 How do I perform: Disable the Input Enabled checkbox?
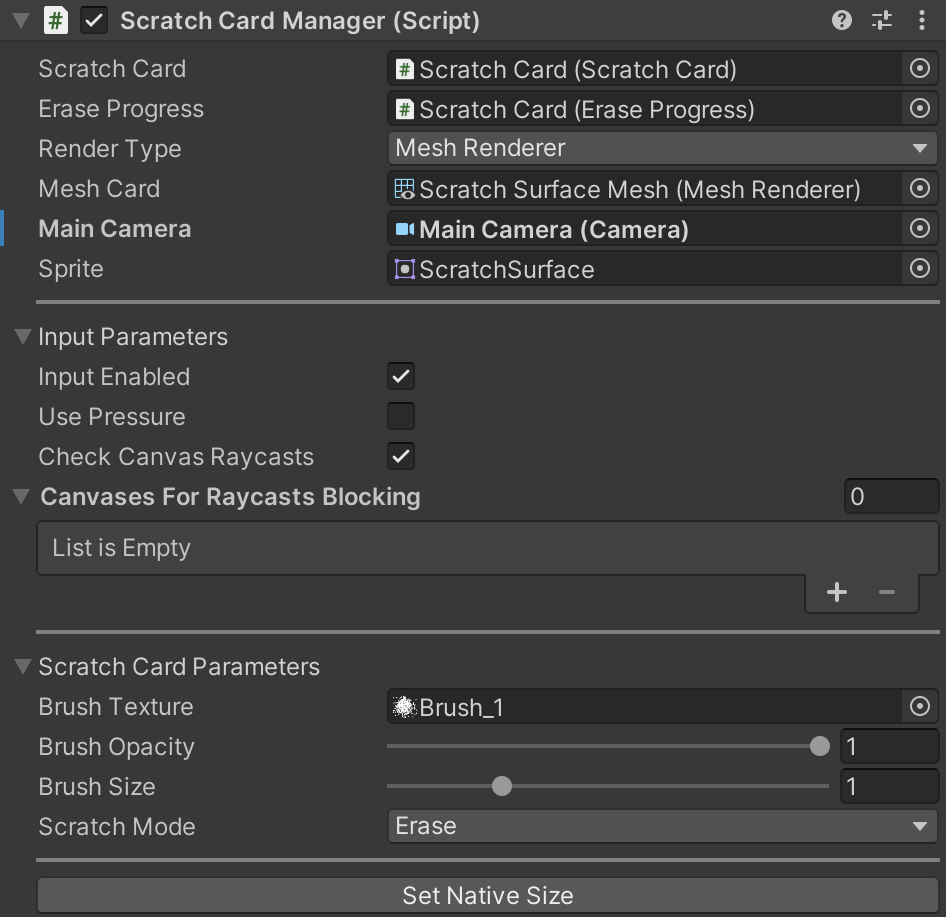pyautogui.click(x=400, y=376)
